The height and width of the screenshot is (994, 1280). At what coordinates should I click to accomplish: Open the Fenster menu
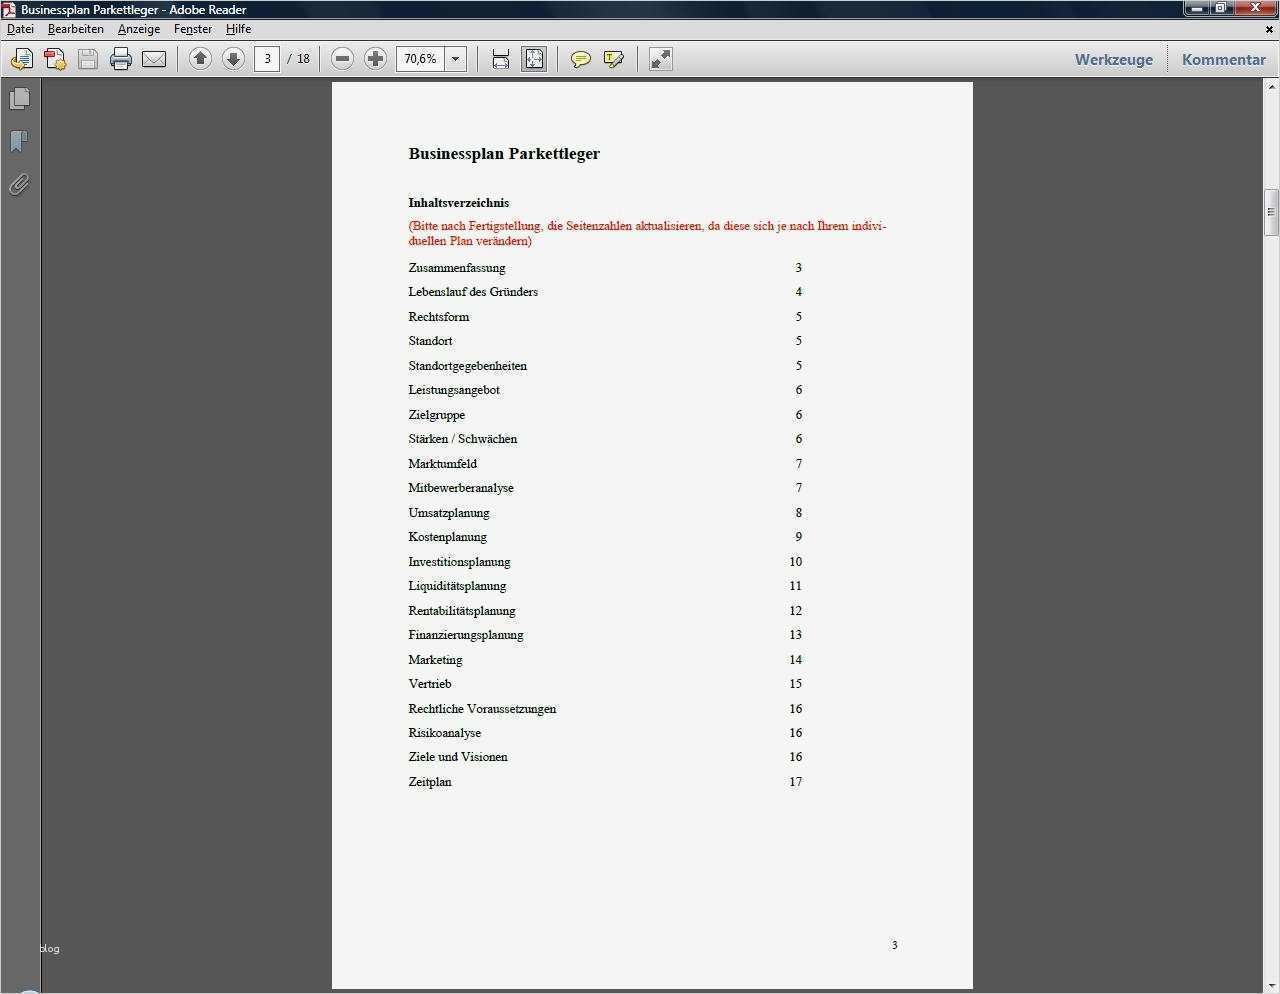coord(192,28)
